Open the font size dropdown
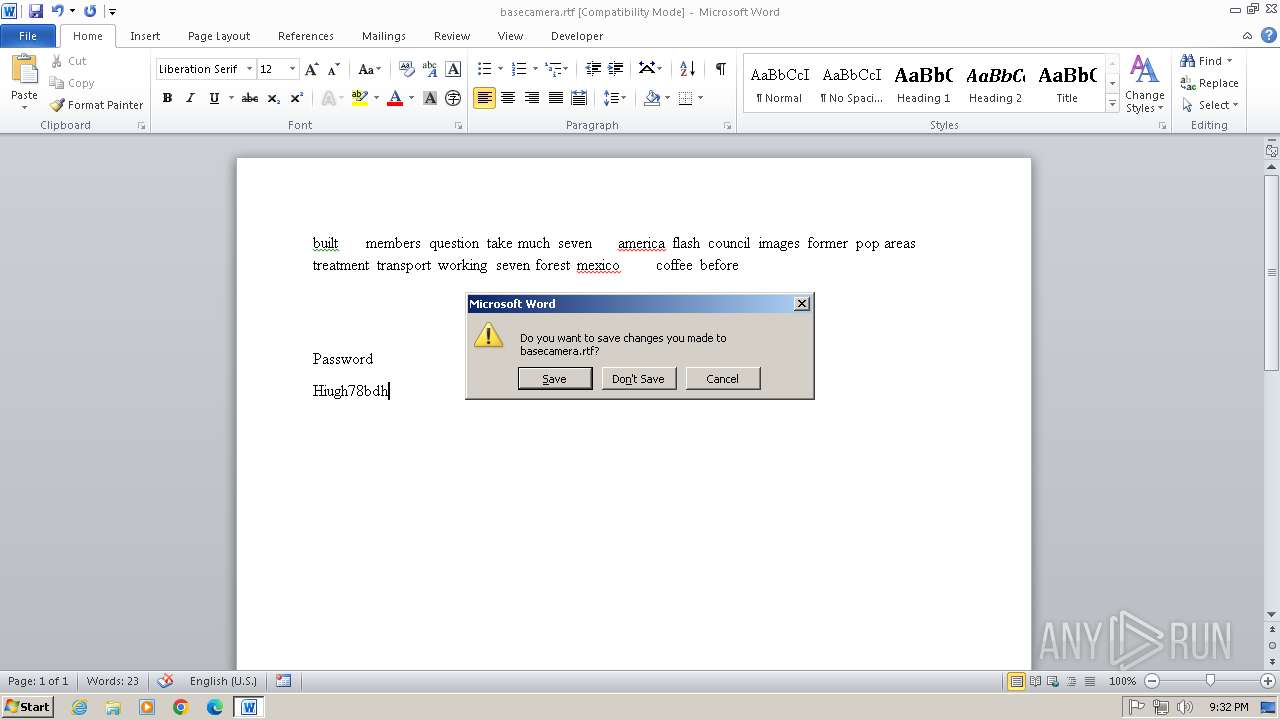Image resolution: width=1280 pixels, height=720 pixels. [292, 69]
